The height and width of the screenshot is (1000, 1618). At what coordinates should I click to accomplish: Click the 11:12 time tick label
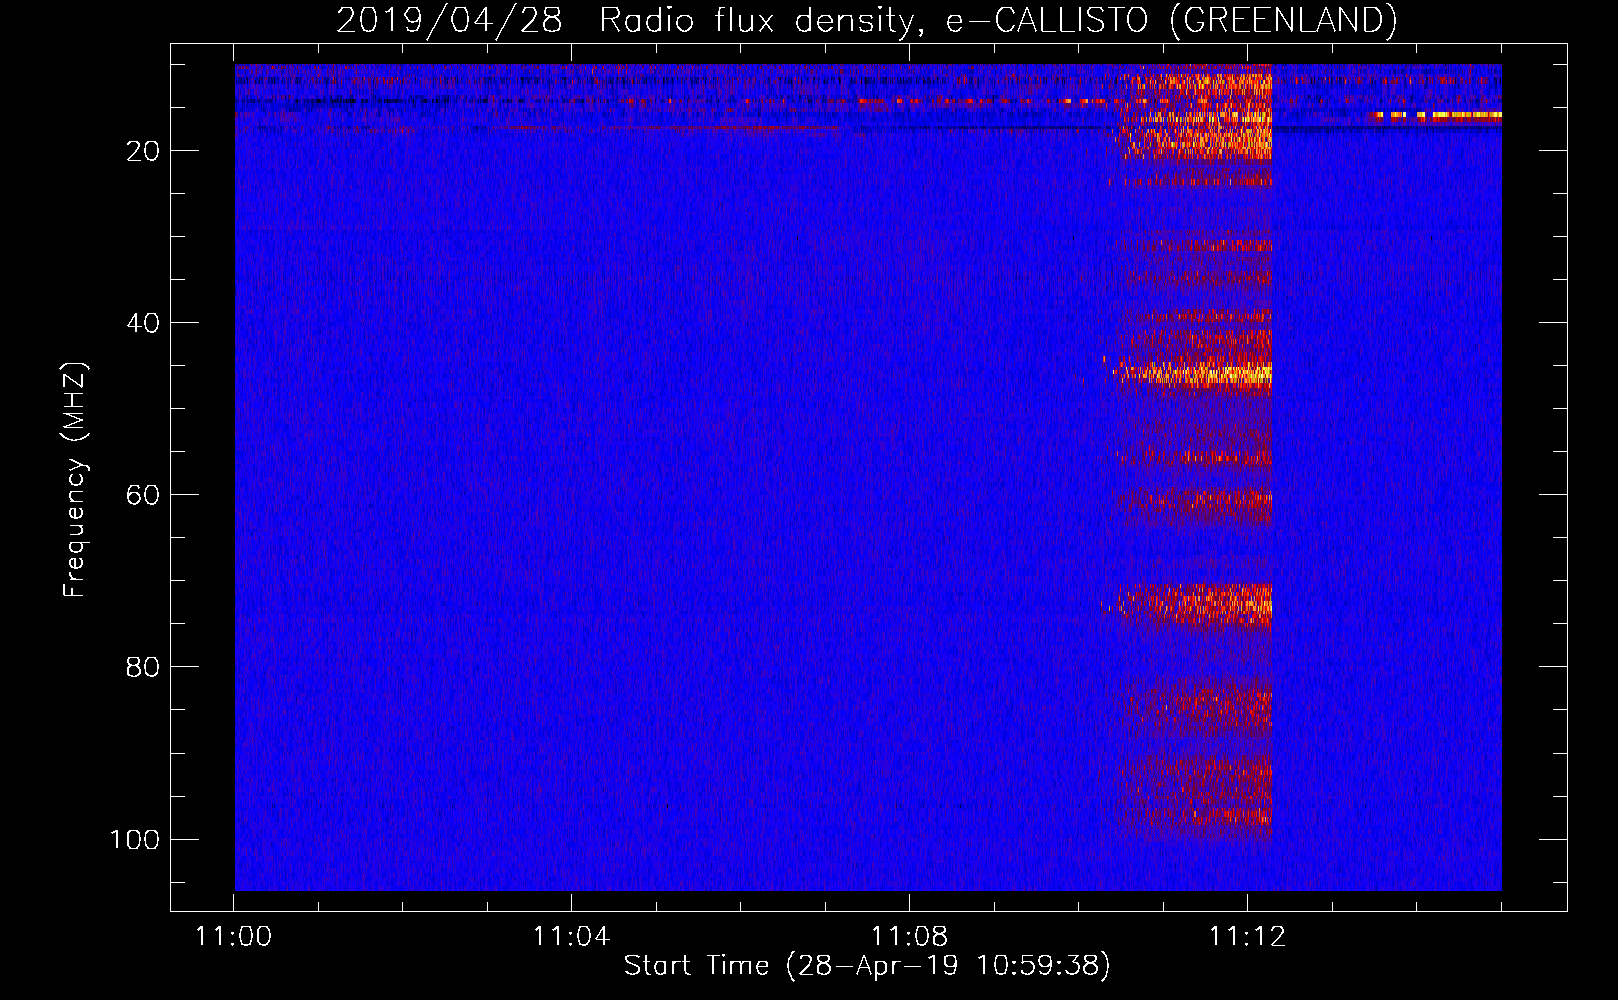tap(1247, 937)
